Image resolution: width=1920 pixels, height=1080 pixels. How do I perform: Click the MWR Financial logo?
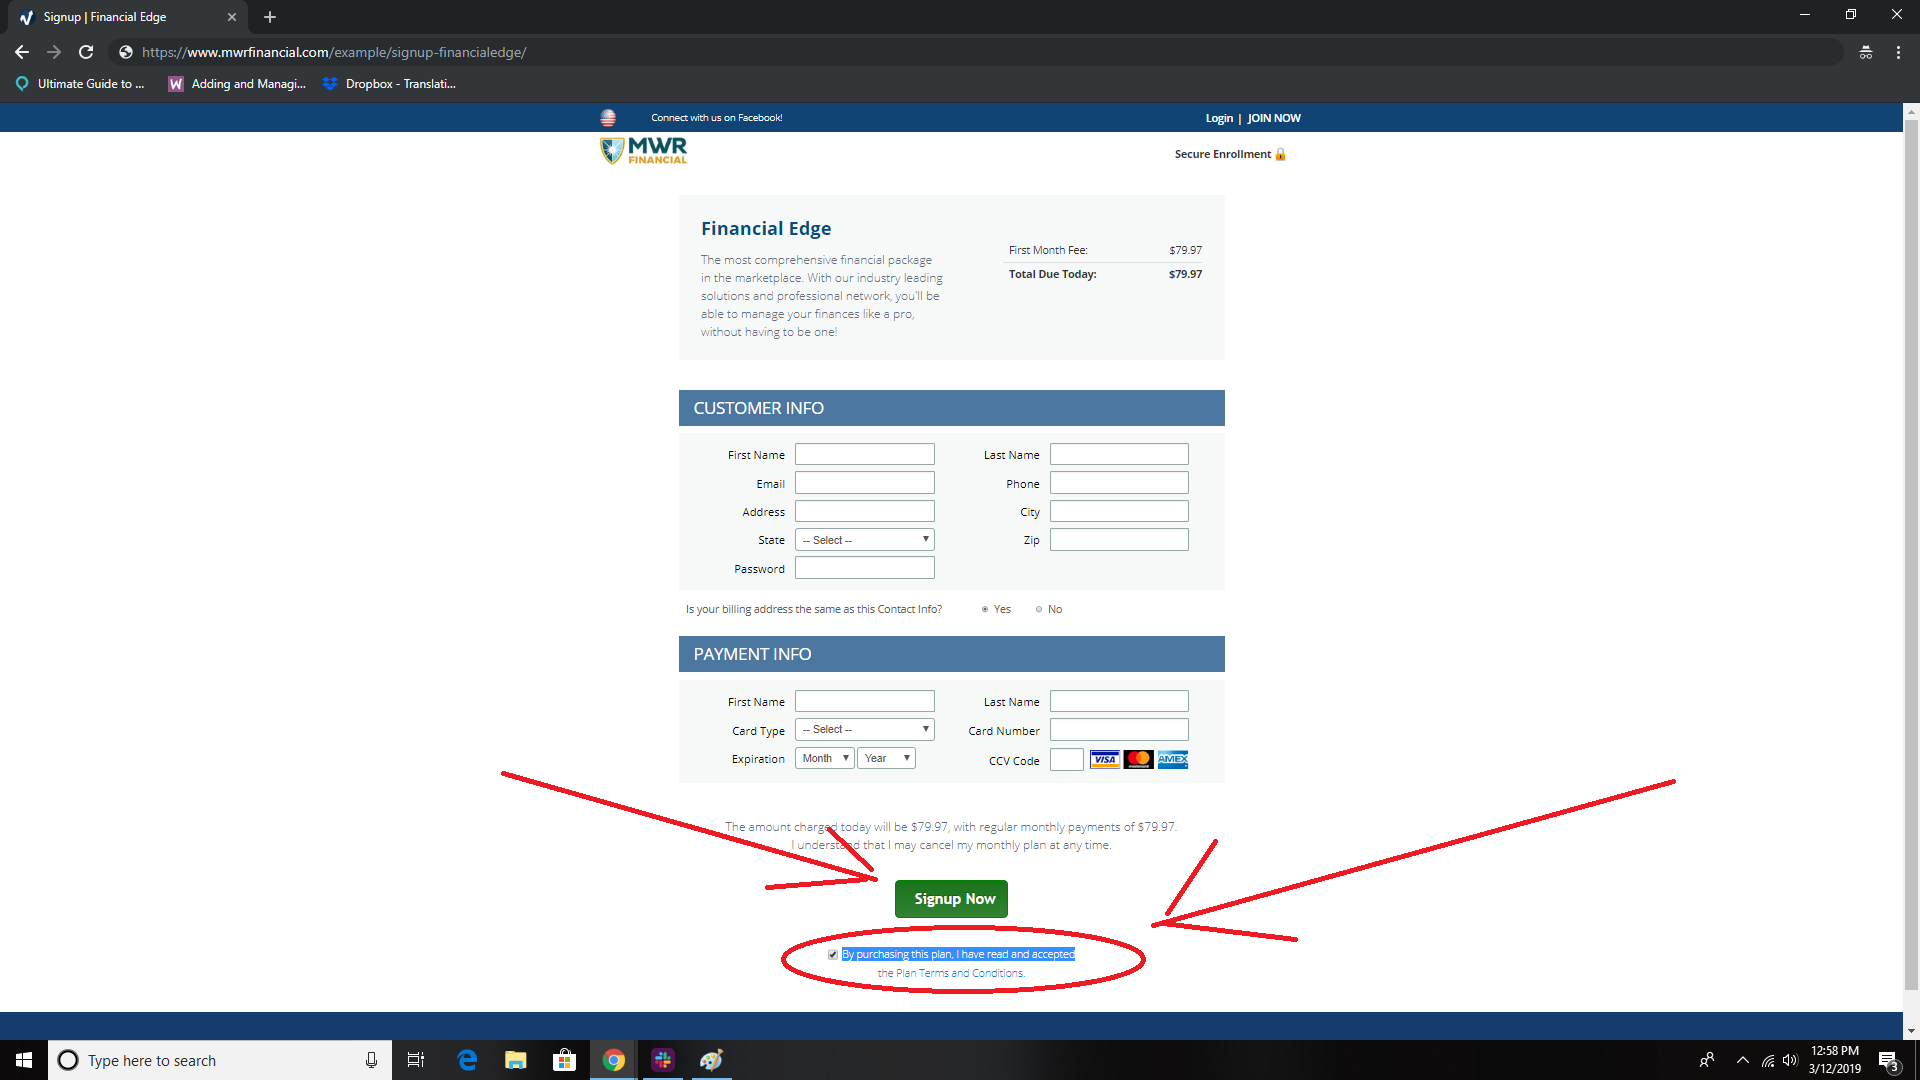coord(644,151)
